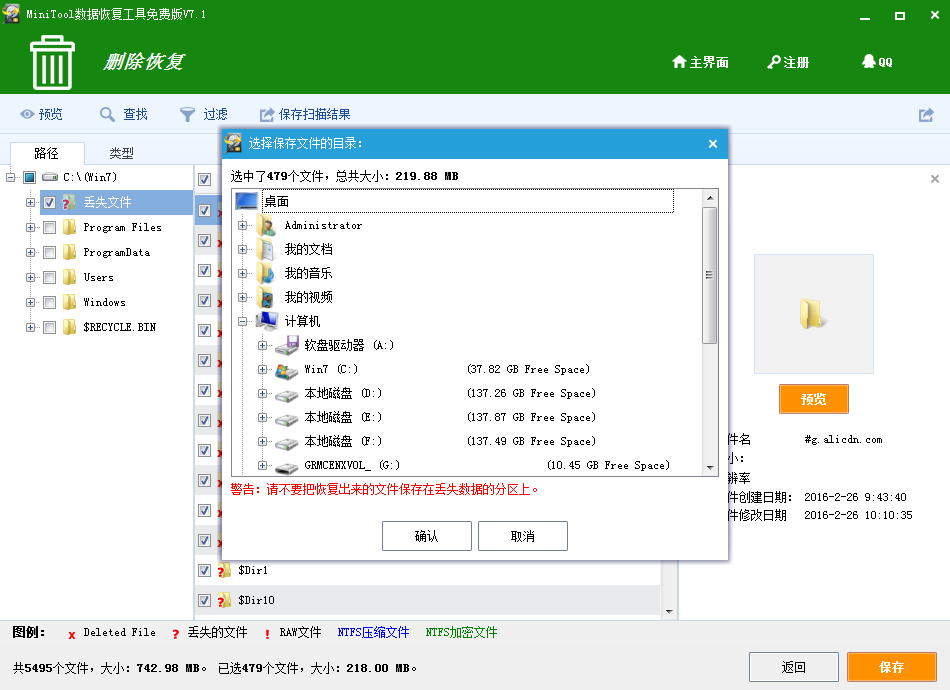Check the ProgramData checkbox
Screen dimensions: 950x690
point(50,252)
